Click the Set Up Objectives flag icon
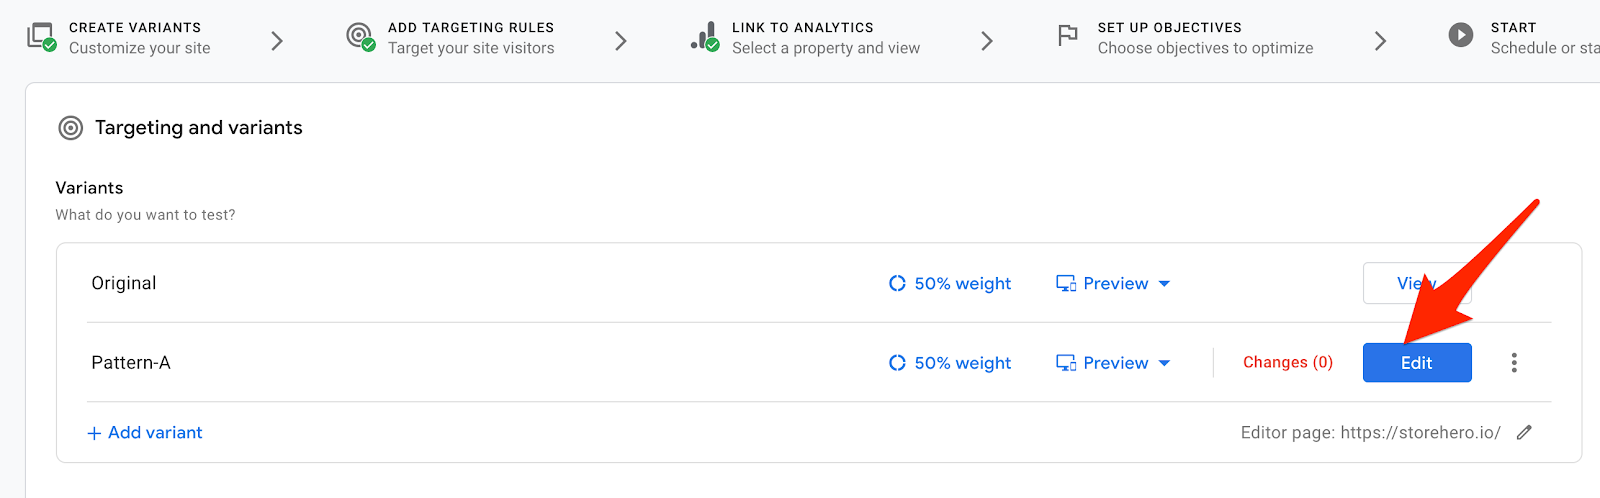 pos(1068,36)
